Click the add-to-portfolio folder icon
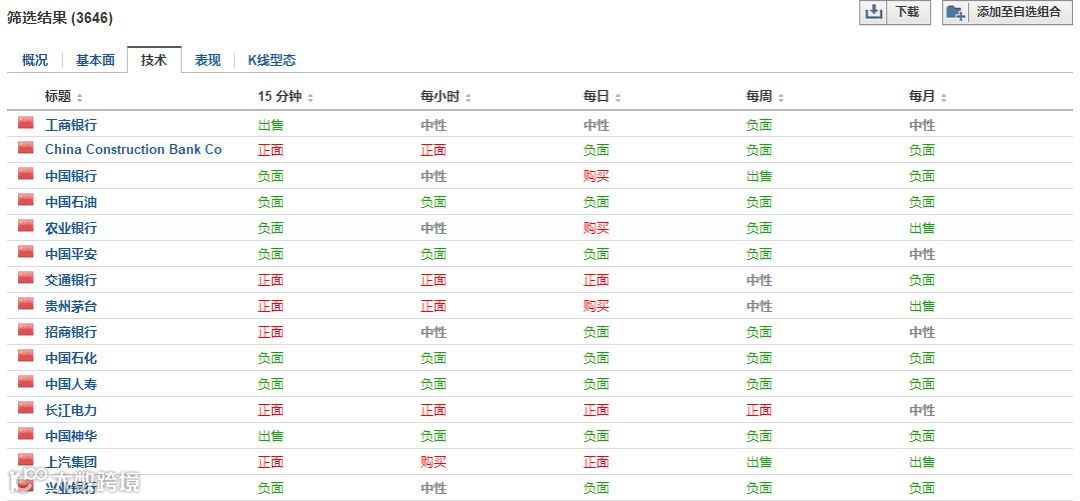 955,12
